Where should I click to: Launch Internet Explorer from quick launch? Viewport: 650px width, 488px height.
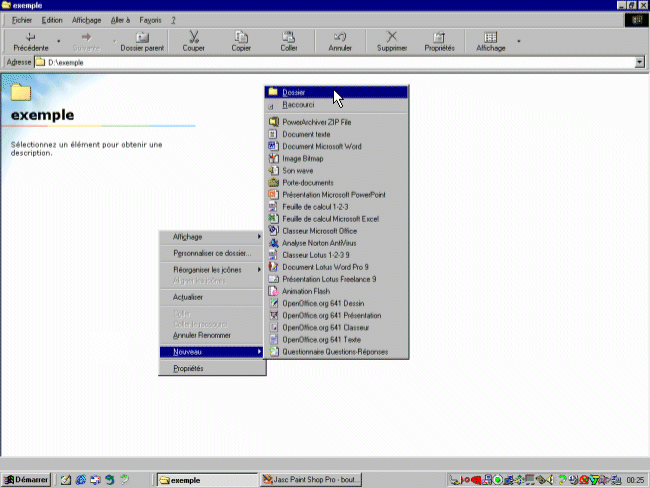[80, 480]
